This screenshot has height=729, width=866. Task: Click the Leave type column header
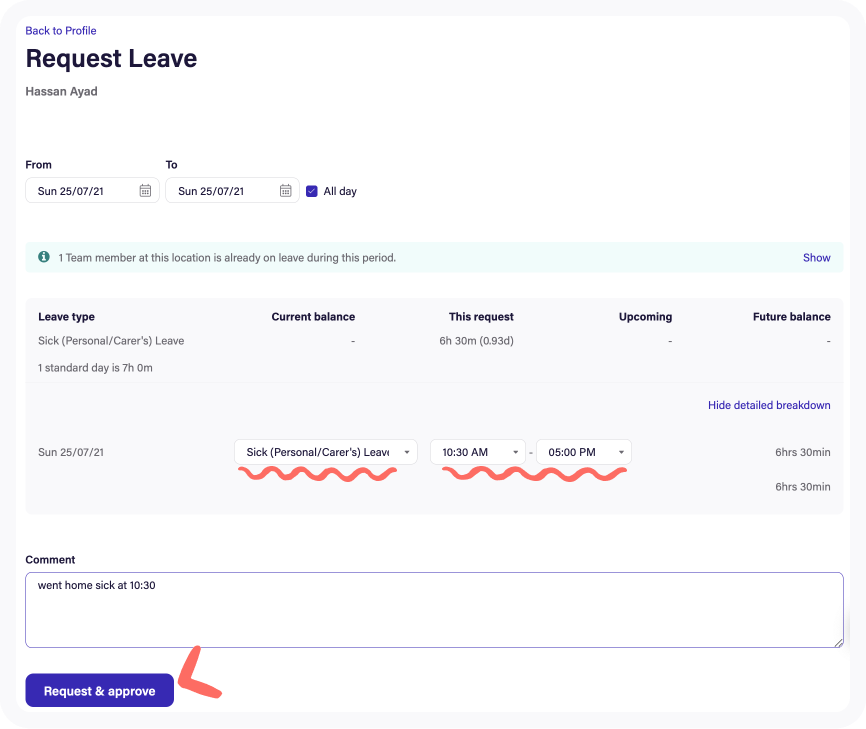[66, 317]
